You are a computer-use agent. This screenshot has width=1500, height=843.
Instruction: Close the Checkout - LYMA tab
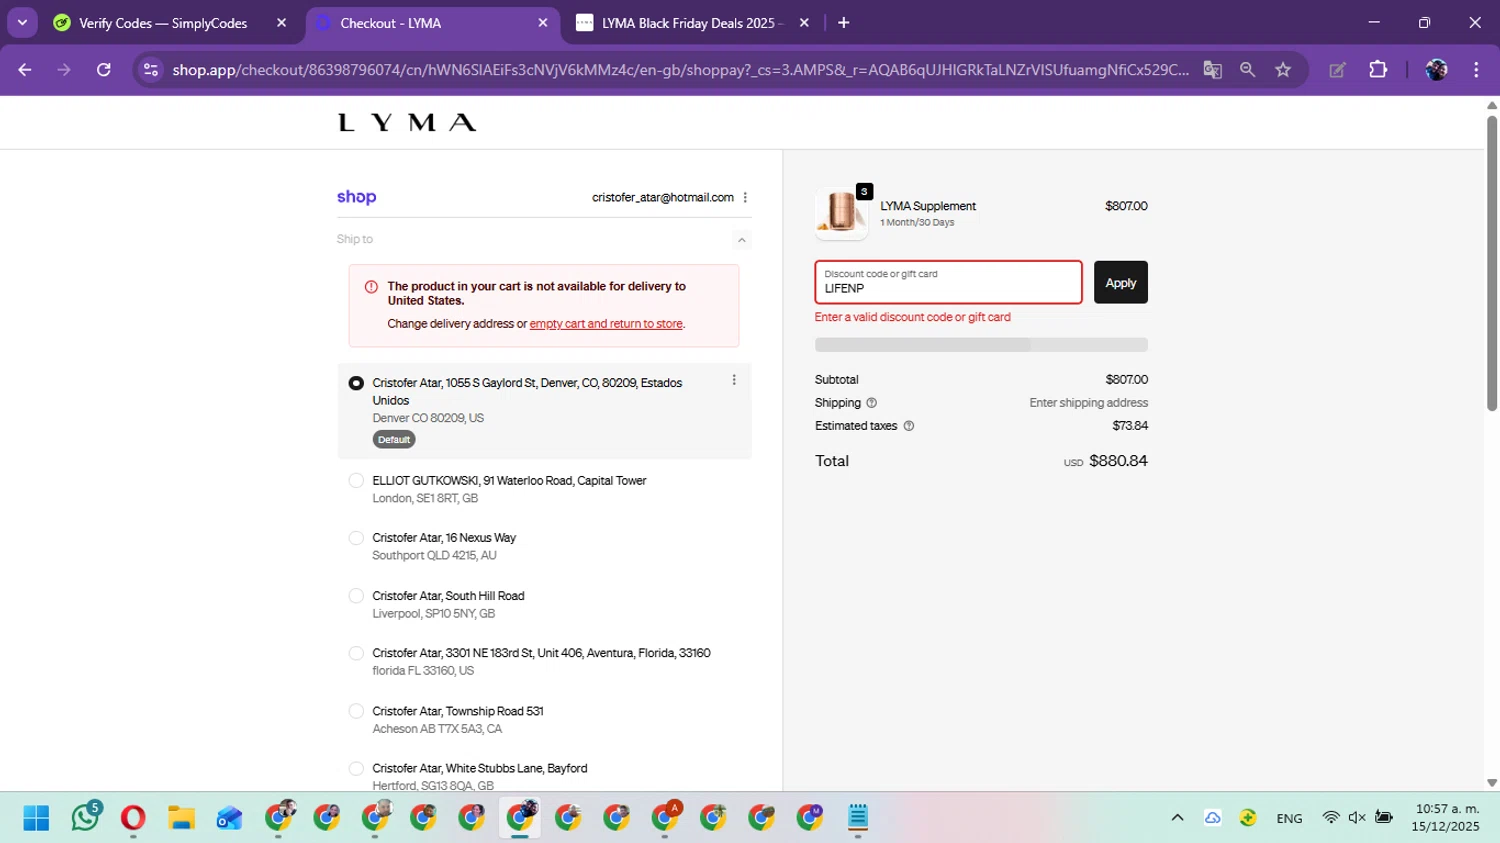(543, 23)
